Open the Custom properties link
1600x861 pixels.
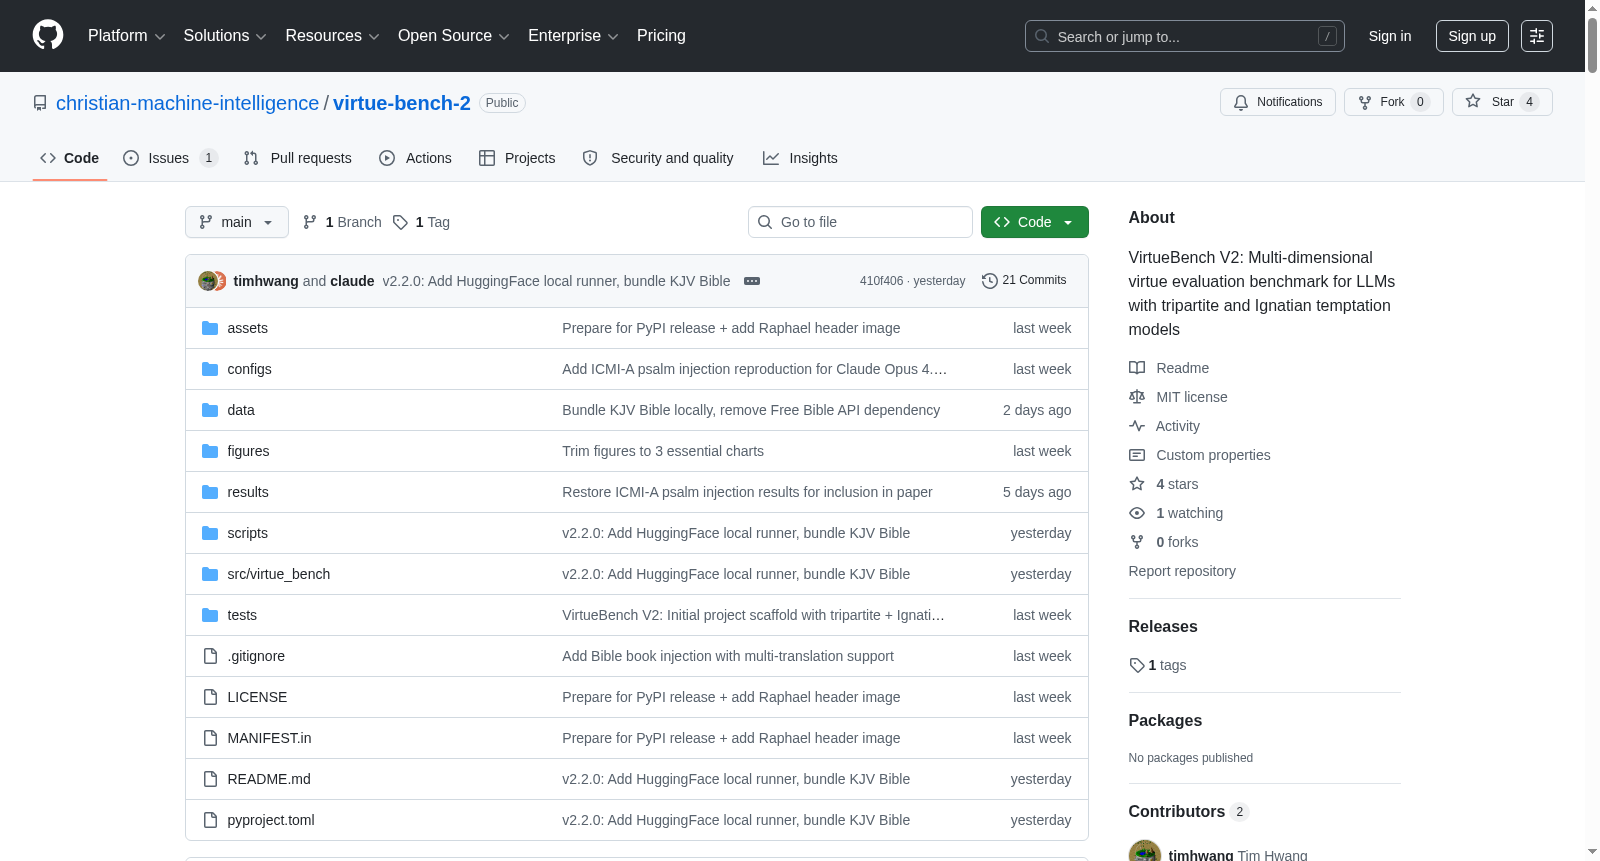click(x=1200, y=455)
